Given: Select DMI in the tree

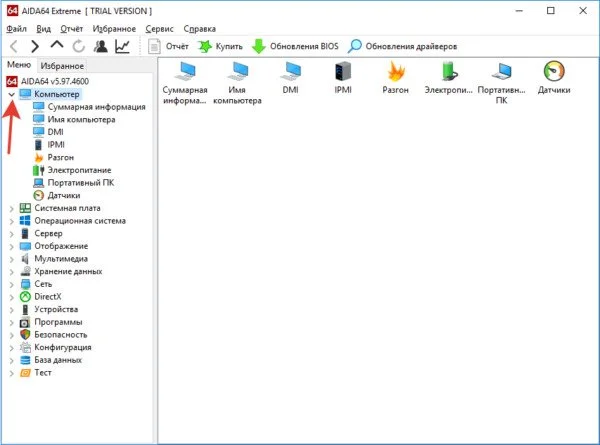Looking at the screenshot, I should [x=55, y=132].
